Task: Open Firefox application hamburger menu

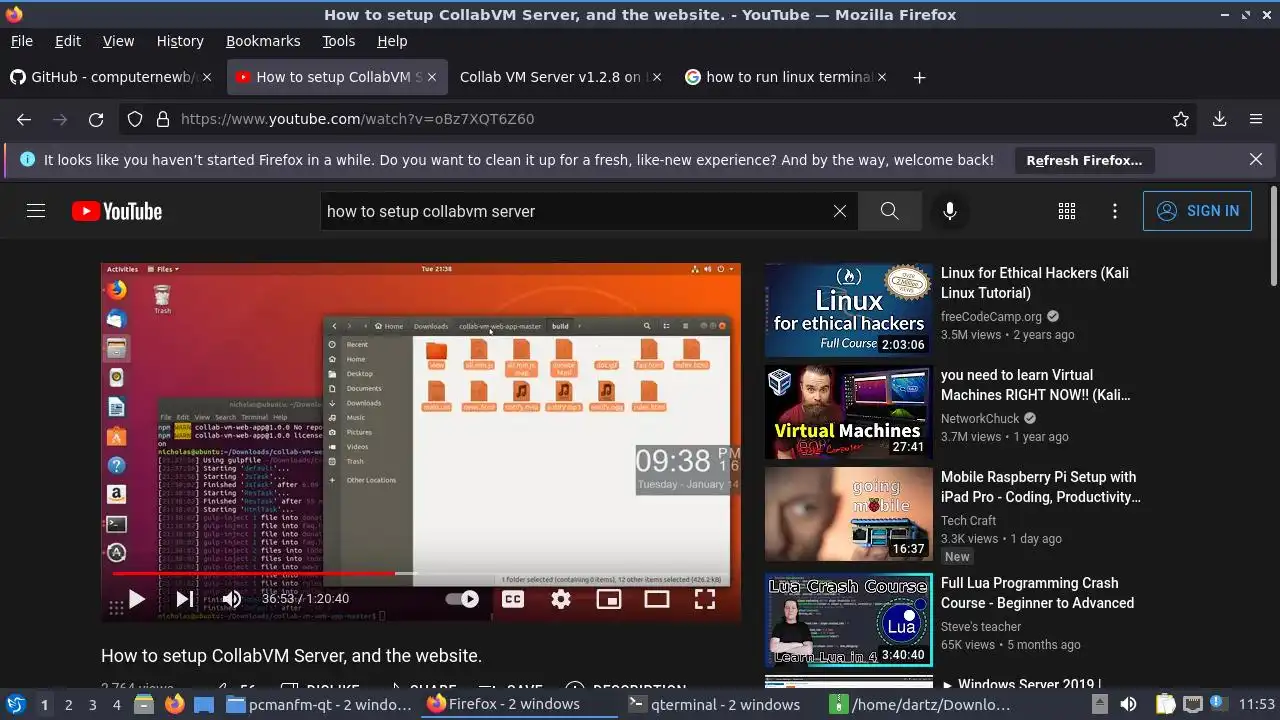Action: [x=1256, y=119]
